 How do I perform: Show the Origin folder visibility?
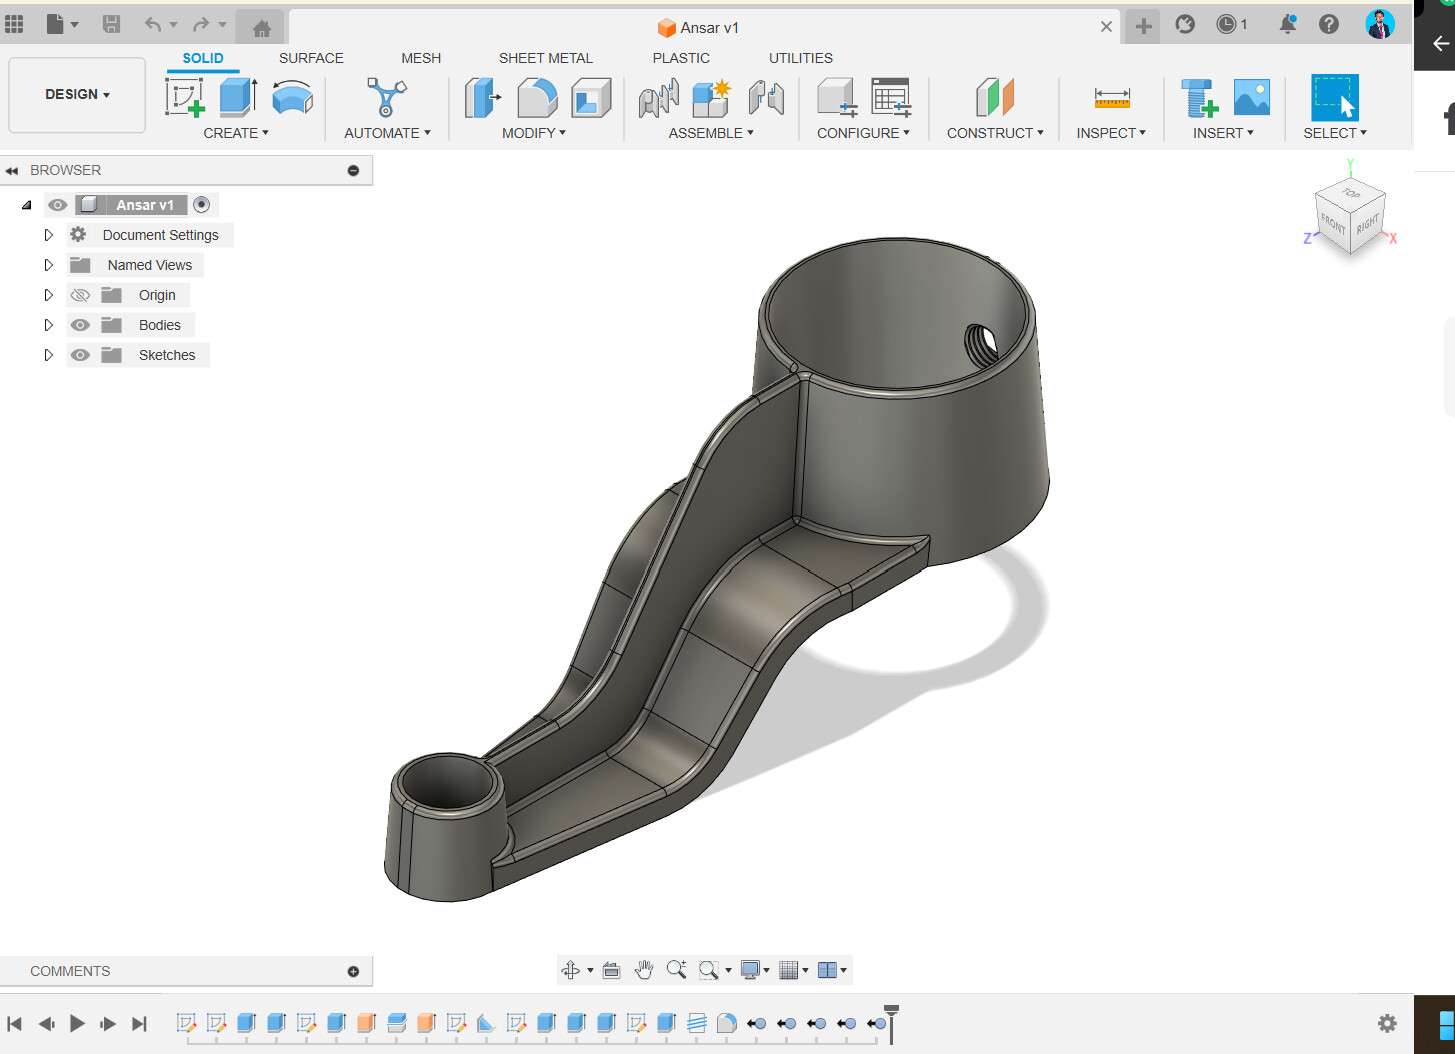(x=80, y=294)
